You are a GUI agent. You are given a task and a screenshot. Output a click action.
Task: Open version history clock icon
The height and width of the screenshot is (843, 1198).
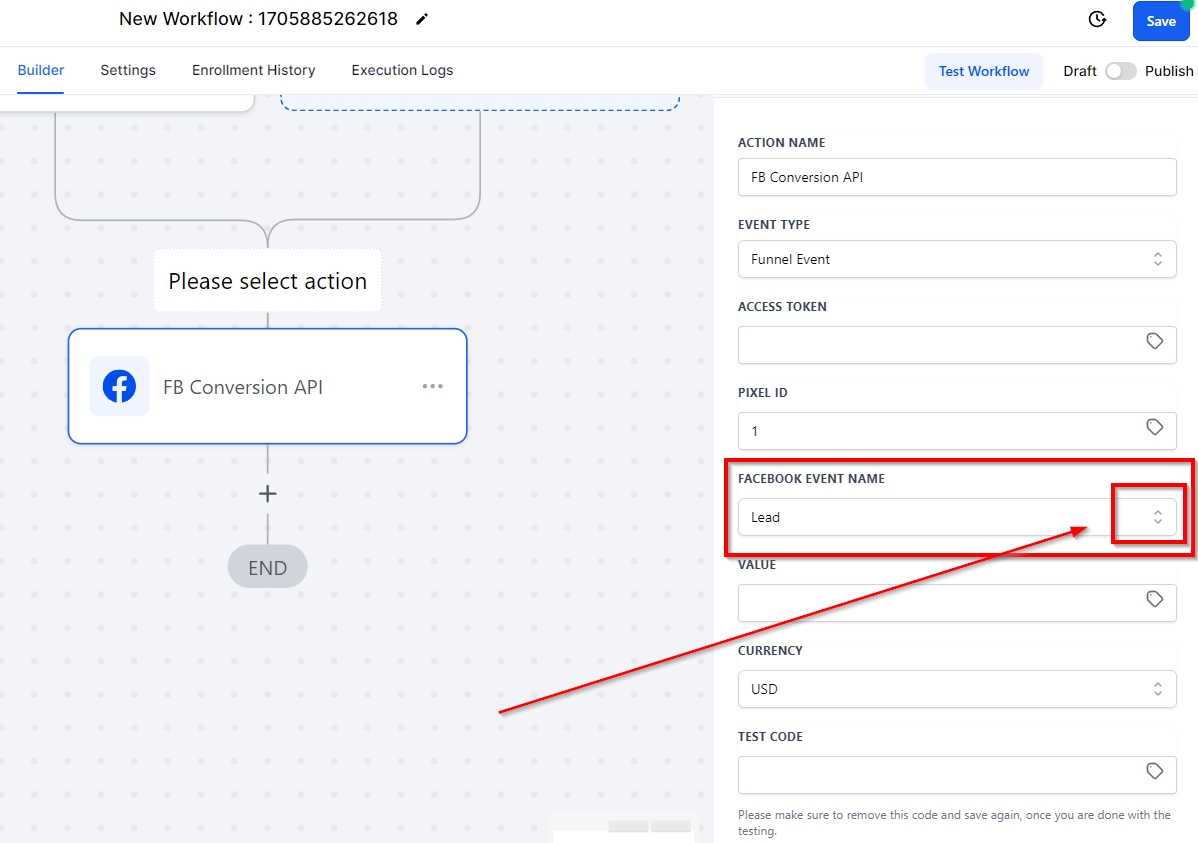(x=1097, y=20)
